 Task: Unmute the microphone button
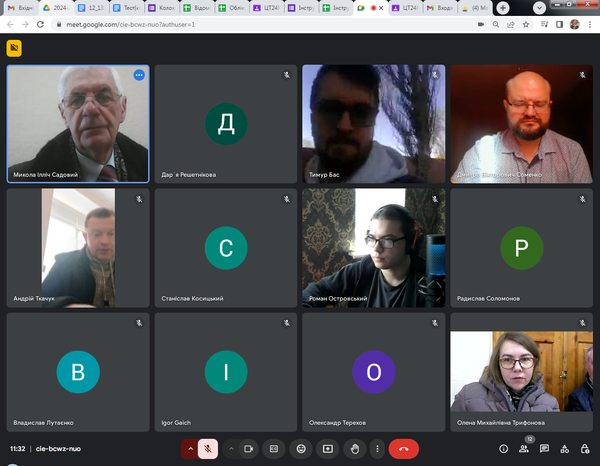208,449
